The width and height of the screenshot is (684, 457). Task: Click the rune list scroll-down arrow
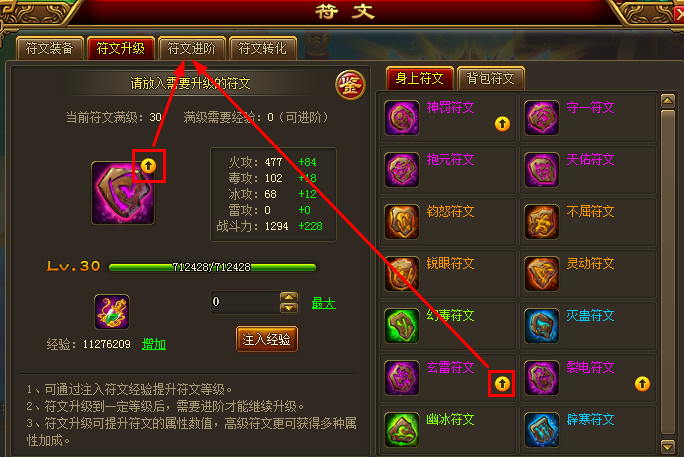[x=667, y=447]
